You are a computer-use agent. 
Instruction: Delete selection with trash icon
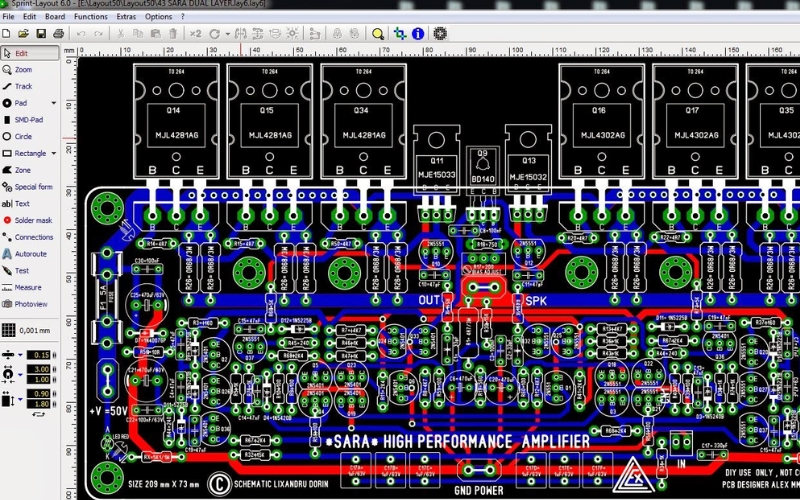point(173,34)
